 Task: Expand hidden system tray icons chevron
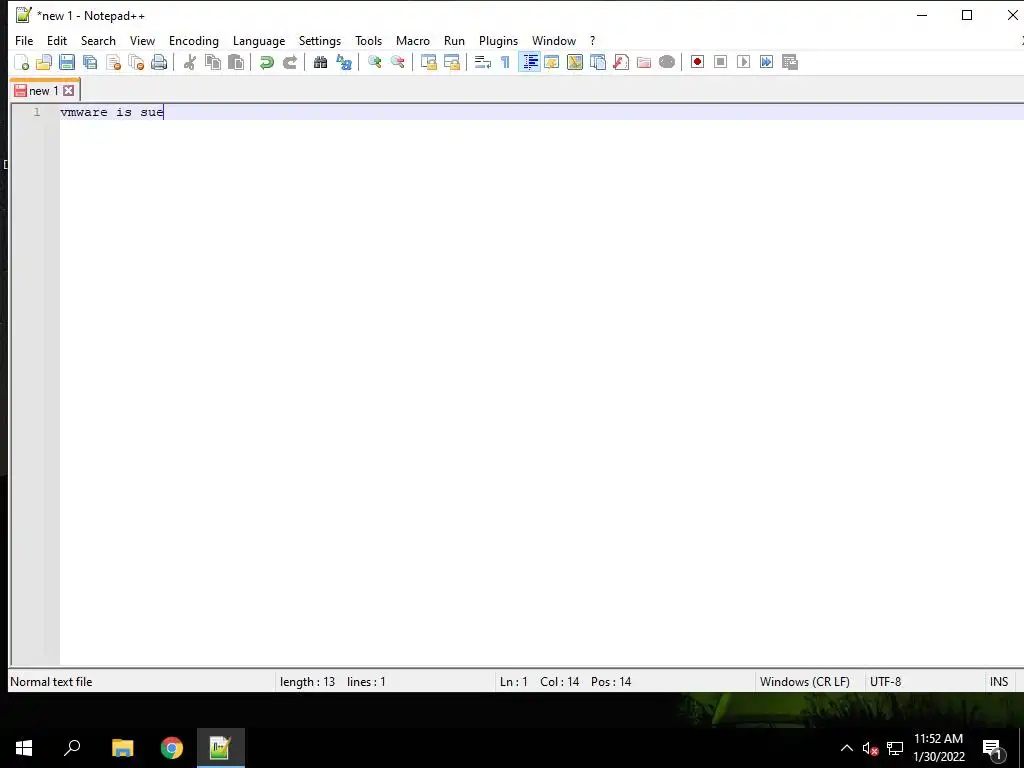[x=846, y=748]
